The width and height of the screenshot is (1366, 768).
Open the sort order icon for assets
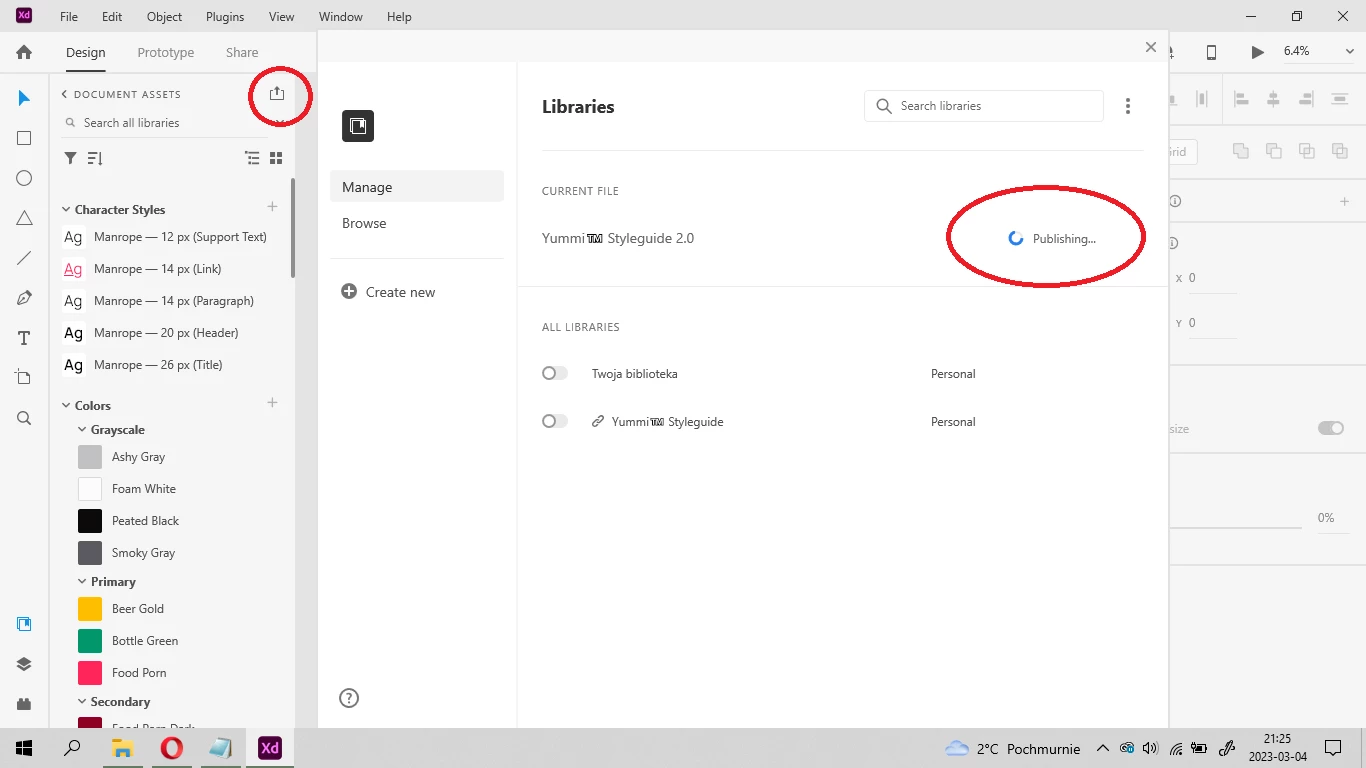[95, 158]
